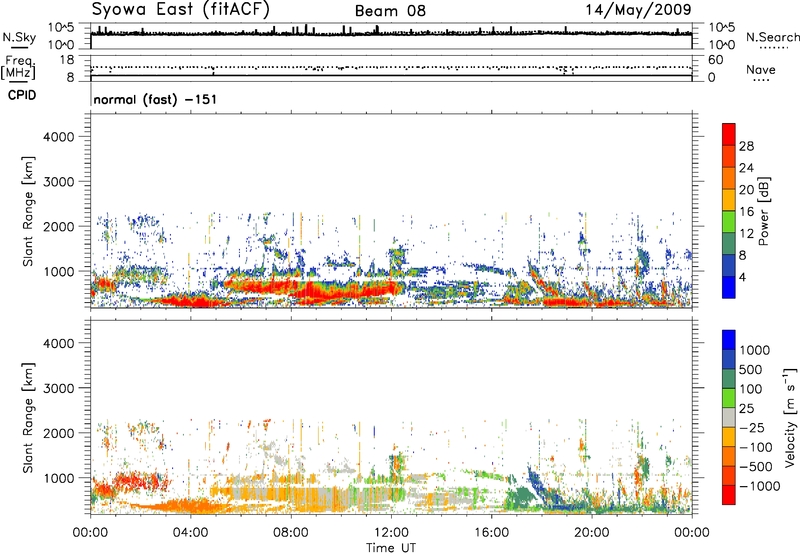Click the '-25' tick on Velocity colorbar
The width and height of the screenshot is (800, 554).
tap(752, 427)
